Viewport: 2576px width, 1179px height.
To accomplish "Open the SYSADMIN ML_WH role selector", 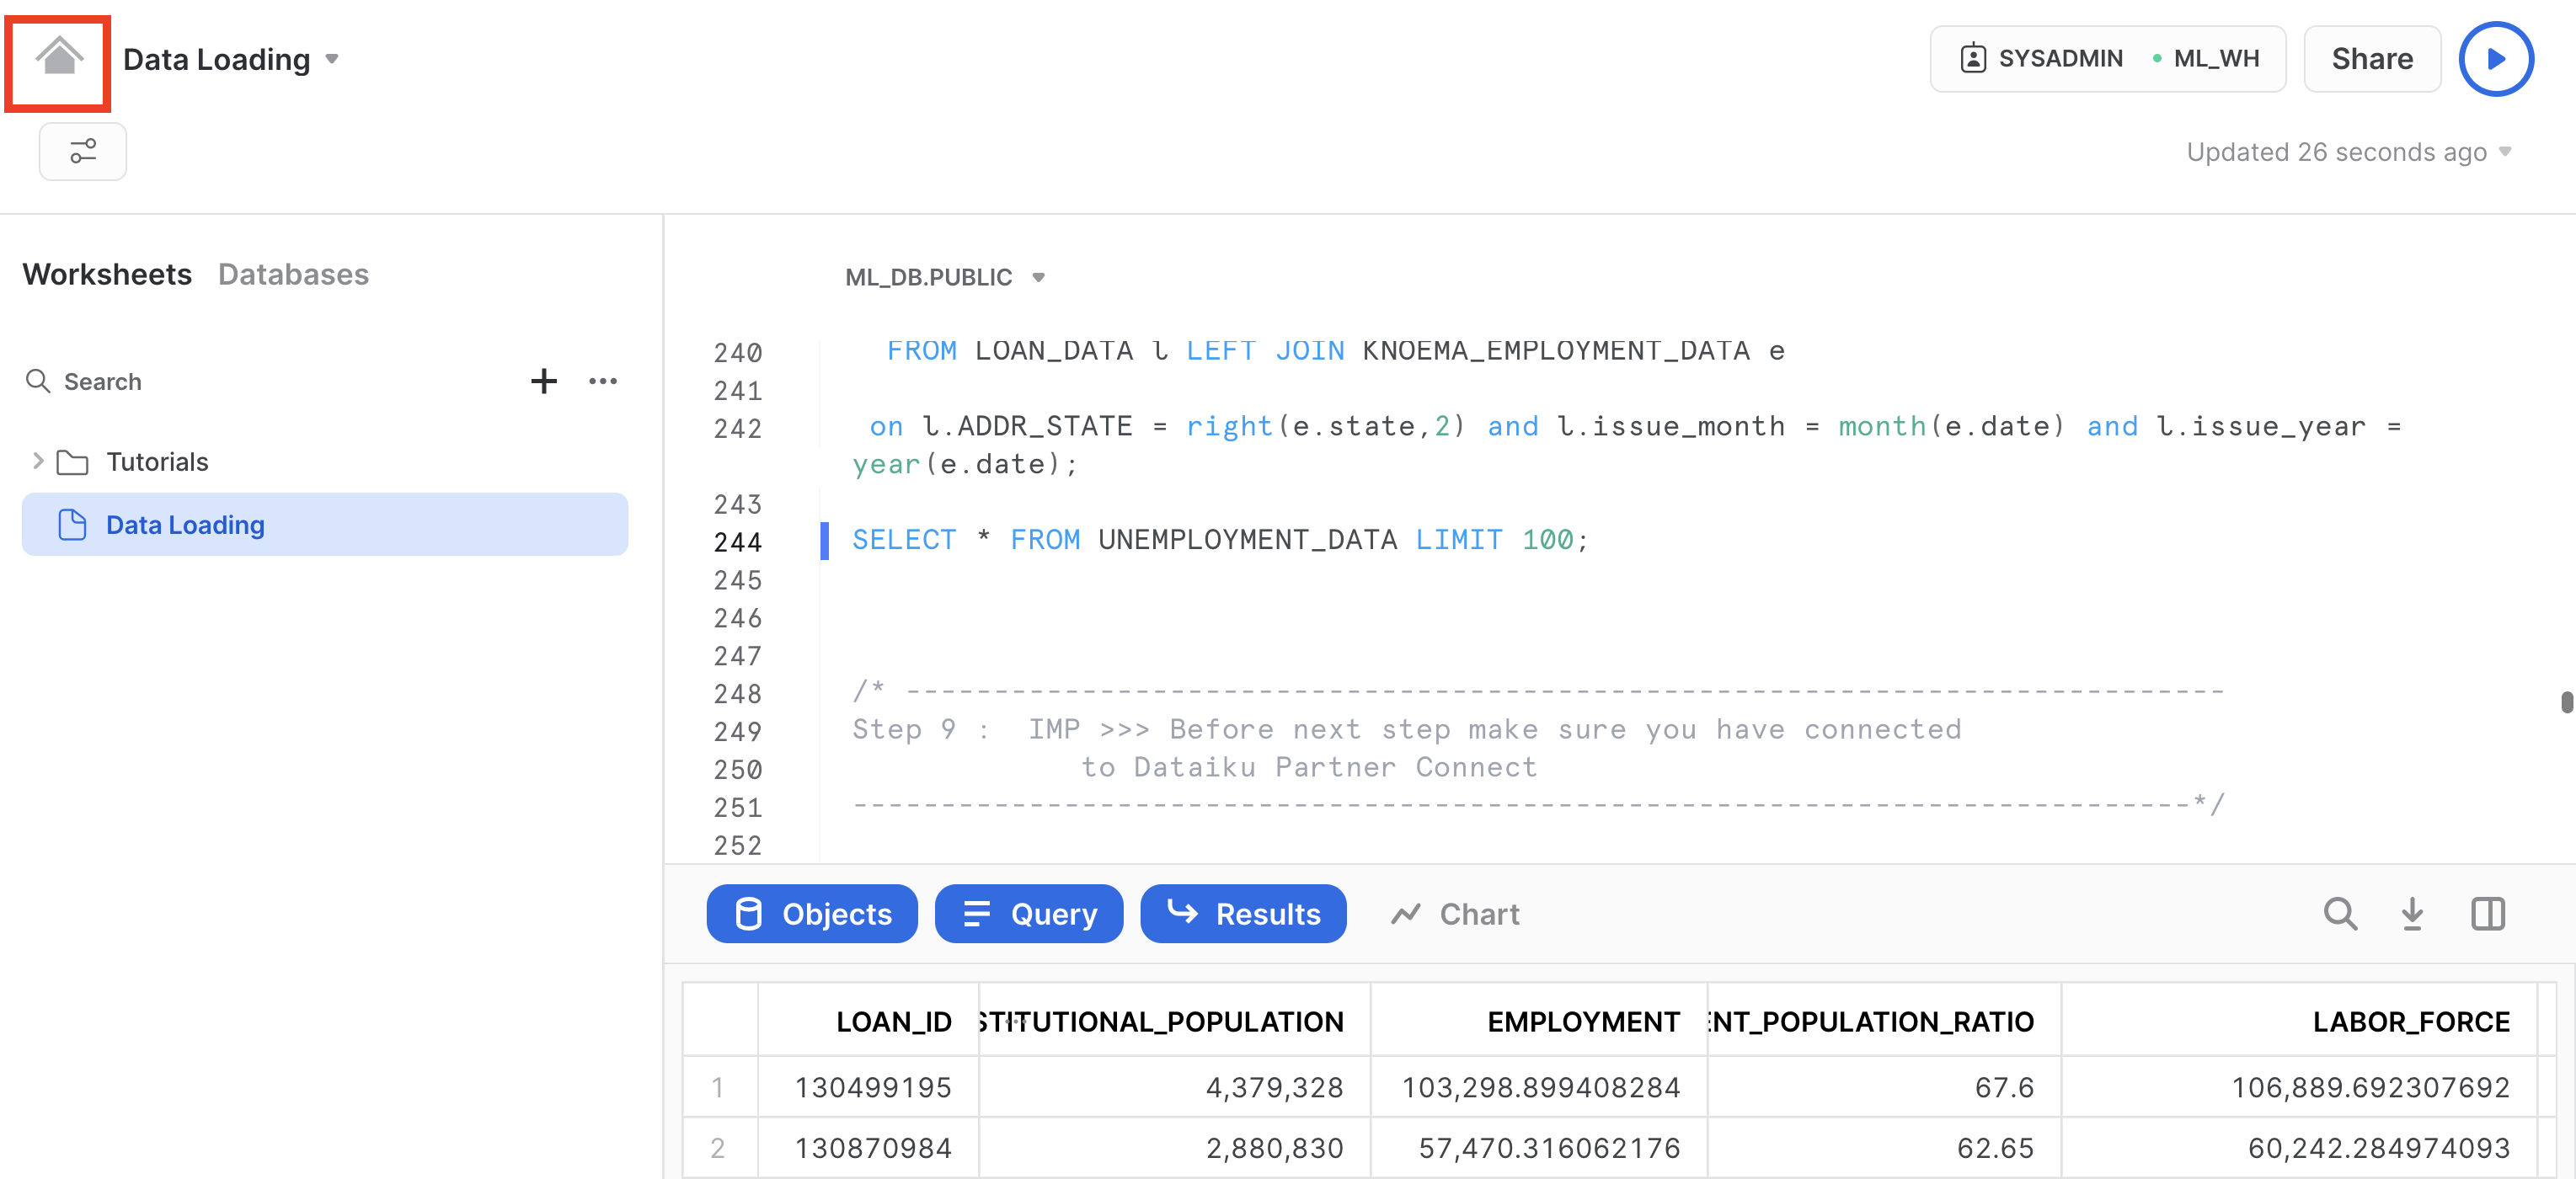I will click(2107, 59).
